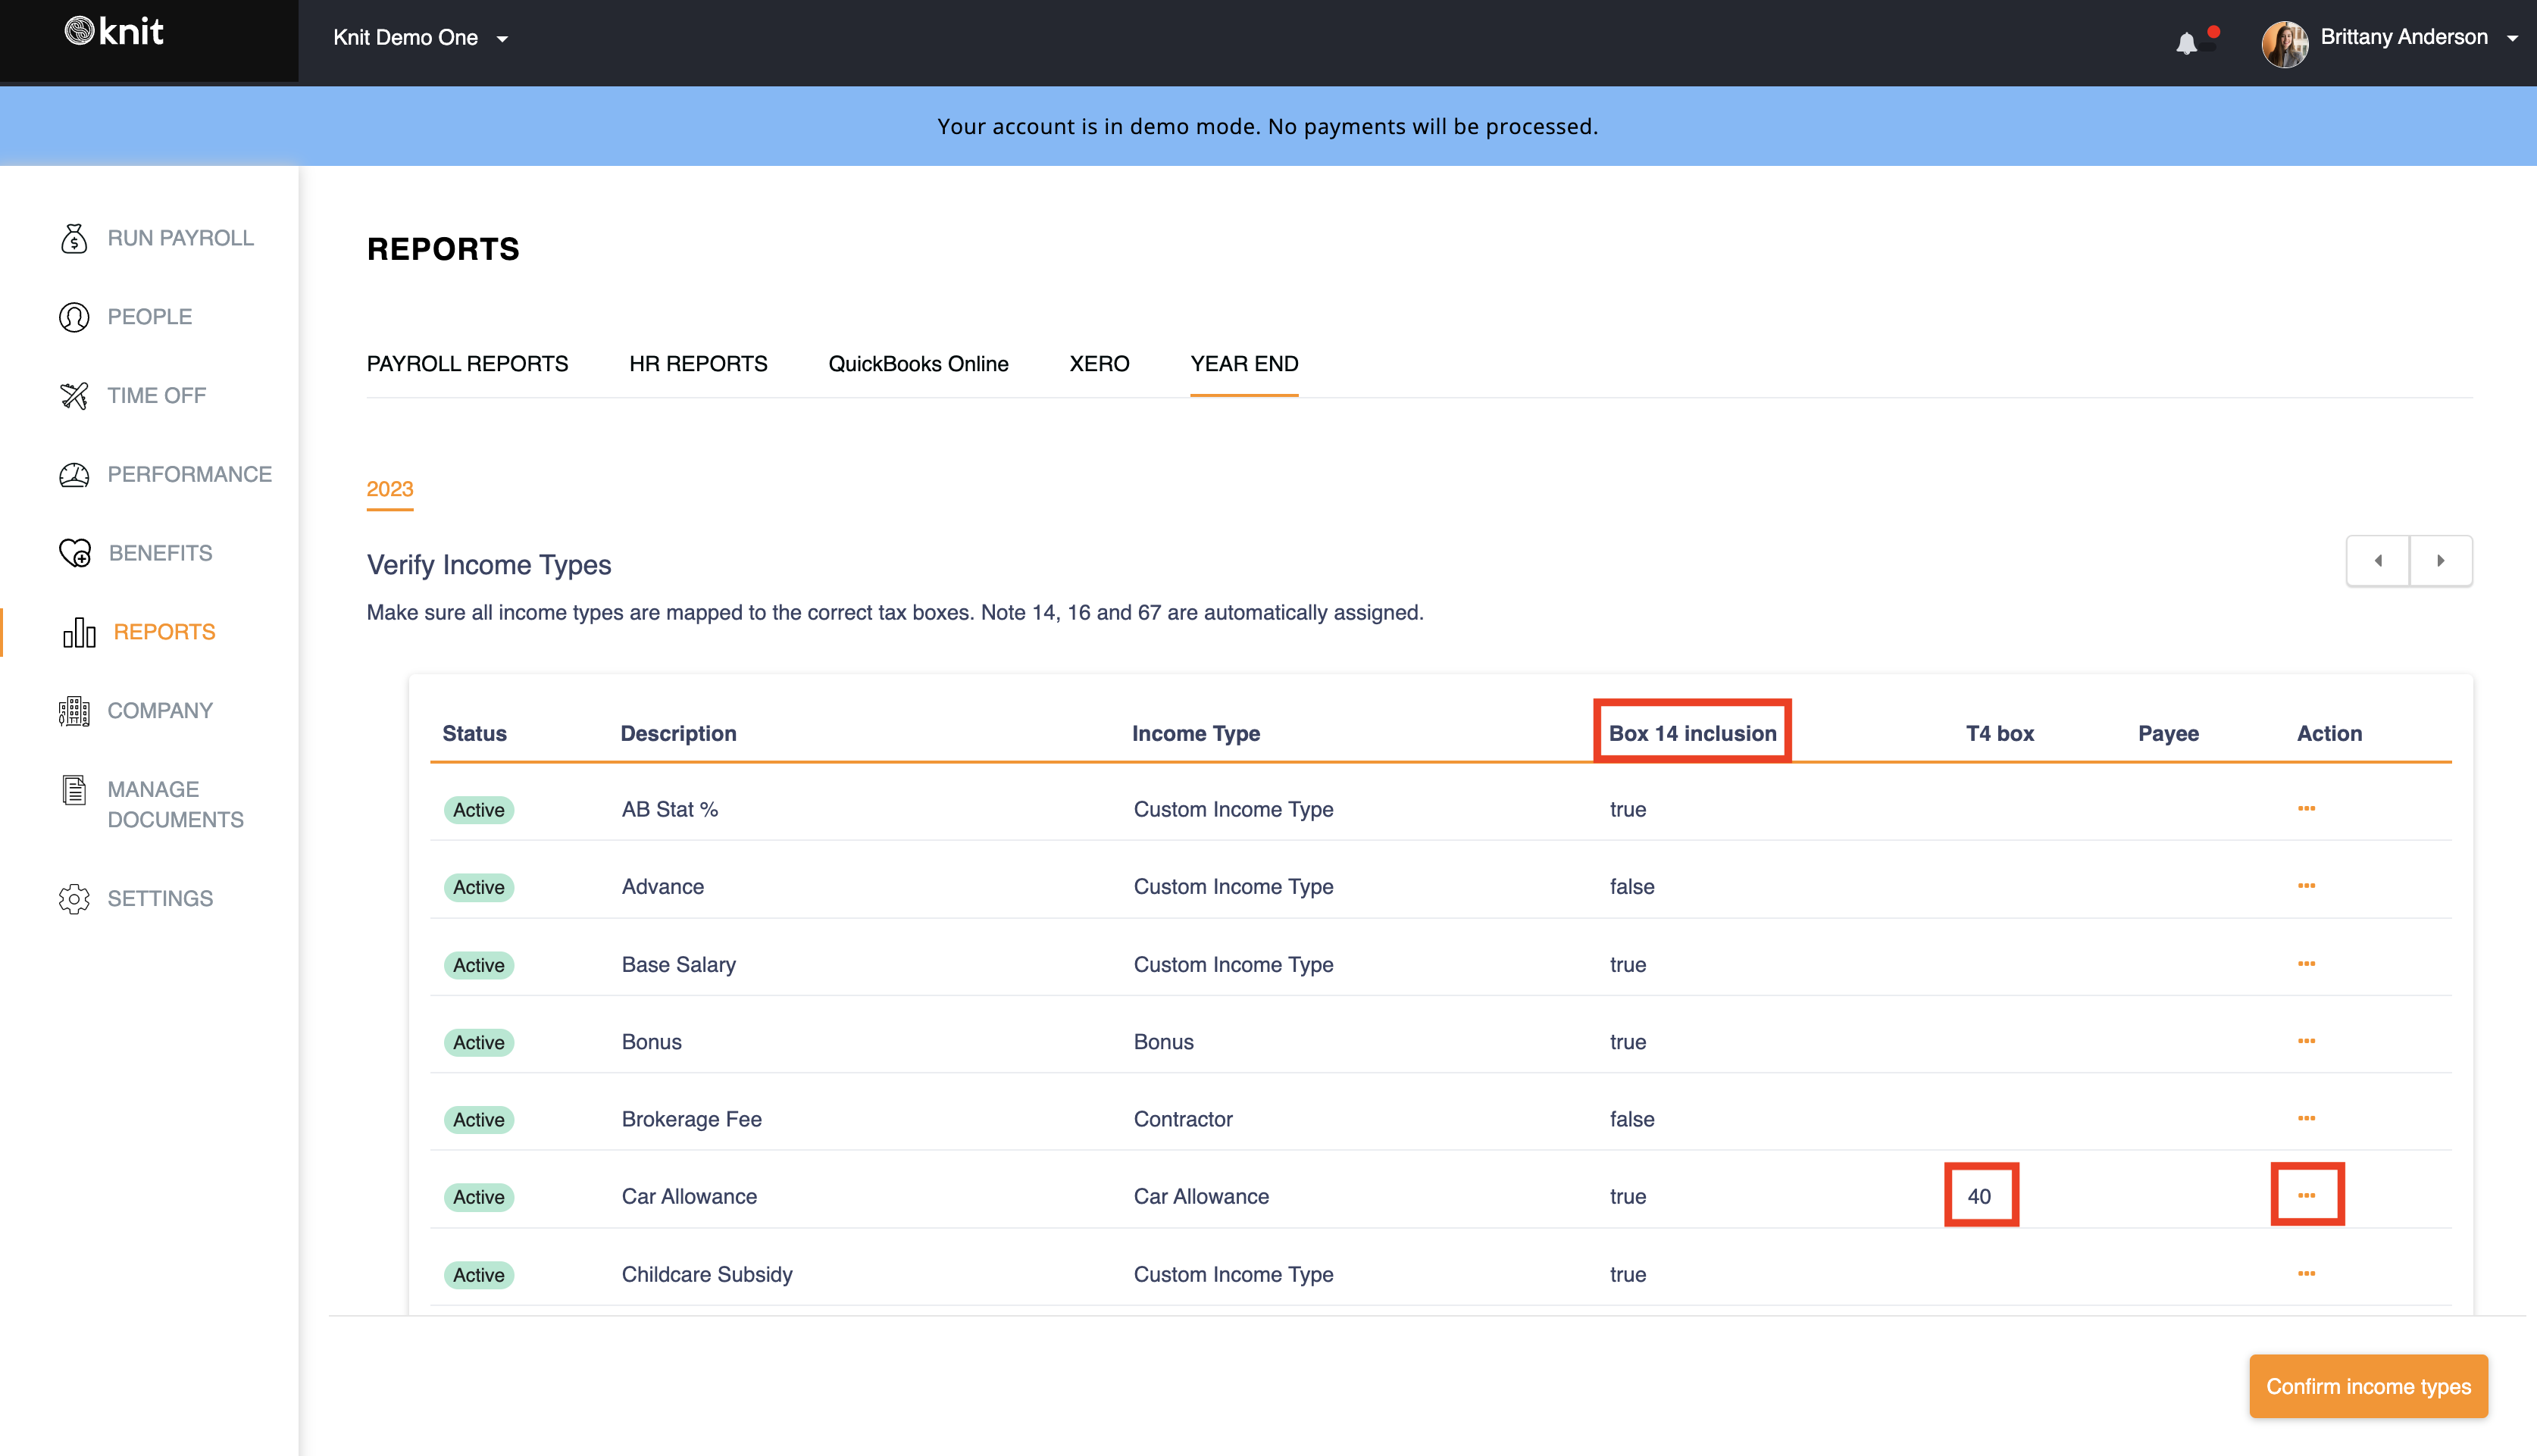The height and width of the screenshot is (1456, 2537).
Task: Open action menu for Car Allowance
Action: (x=2306, y=1196)
